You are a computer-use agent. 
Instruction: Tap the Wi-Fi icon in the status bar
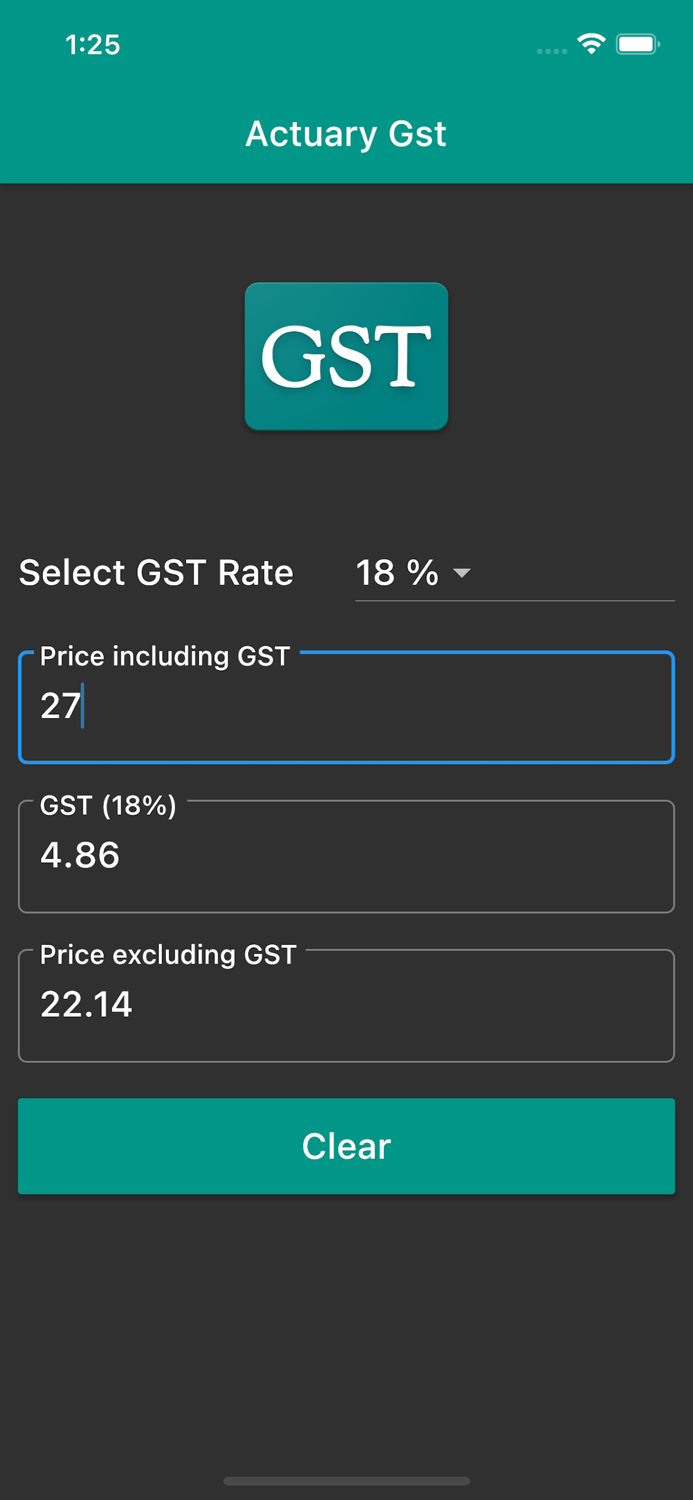[590, 44]
